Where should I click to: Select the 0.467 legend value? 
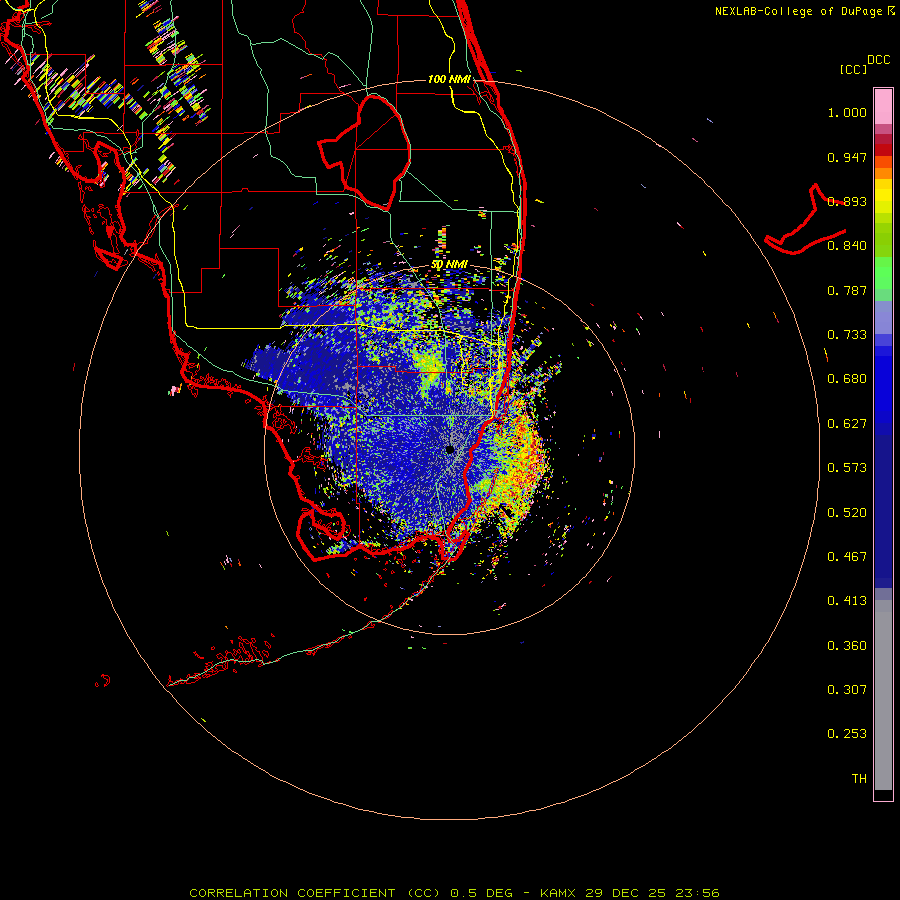coord(847,557)
